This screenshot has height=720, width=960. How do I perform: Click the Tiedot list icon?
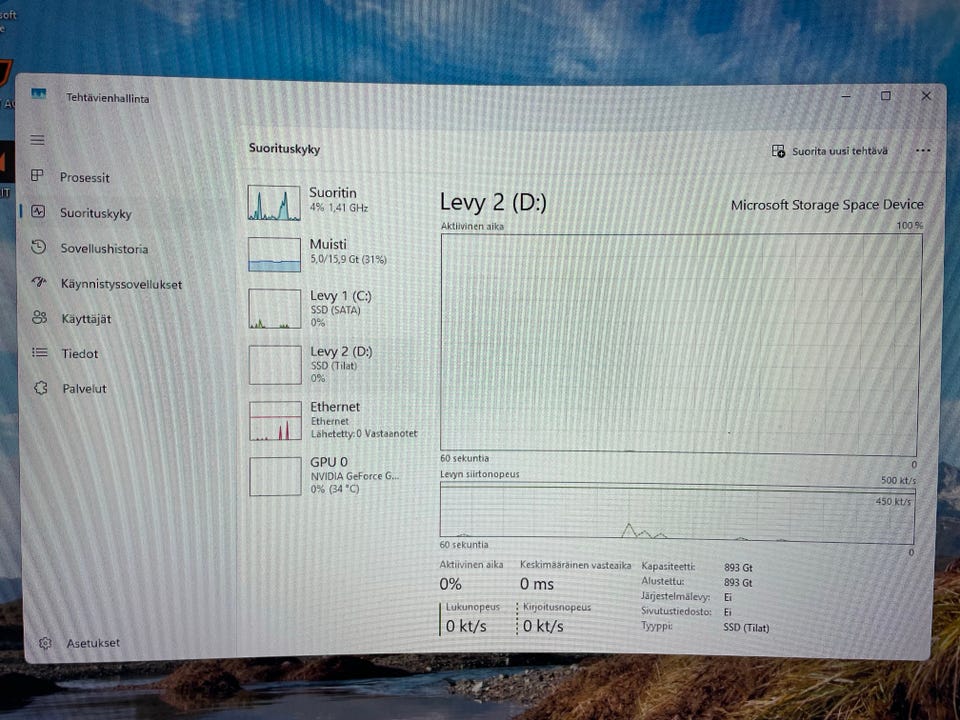coord(40,352)
